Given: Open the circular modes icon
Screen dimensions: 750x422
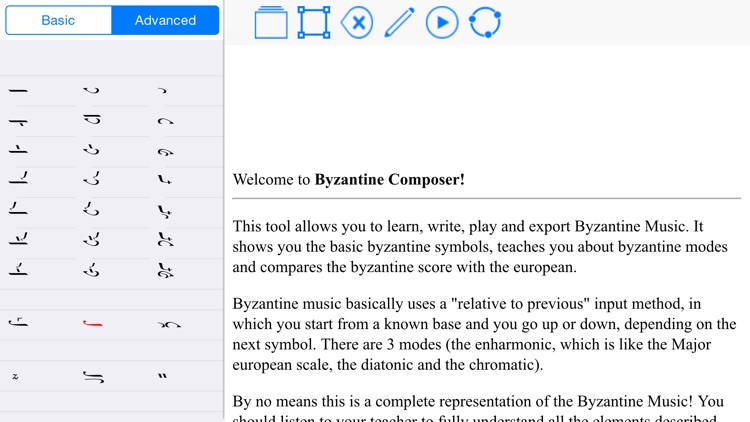Looking at the screenshot, I should coord(485,22).
